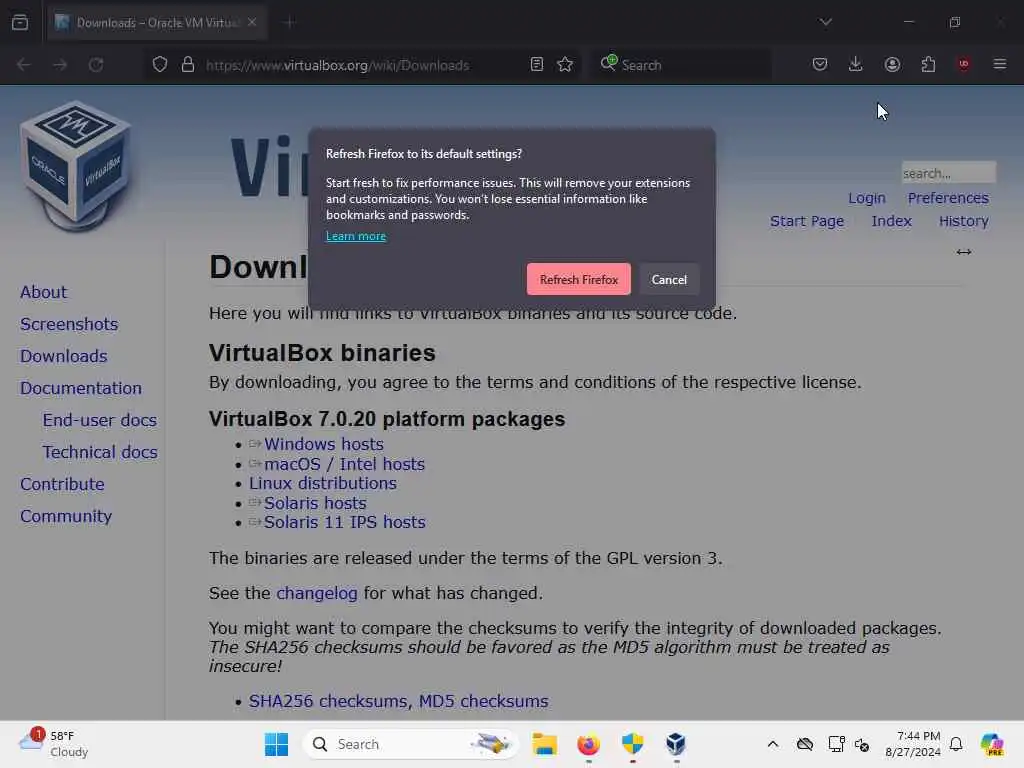Open a new tab with plus button
Viewport: 1024px width, 768px height.
point(289,22)
